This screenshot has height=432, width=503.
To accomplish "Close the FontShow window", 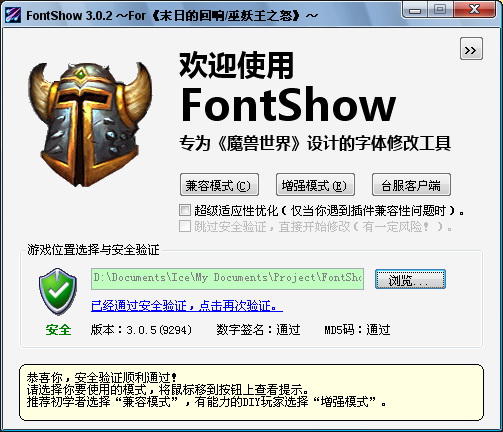I will pos(475,10).
